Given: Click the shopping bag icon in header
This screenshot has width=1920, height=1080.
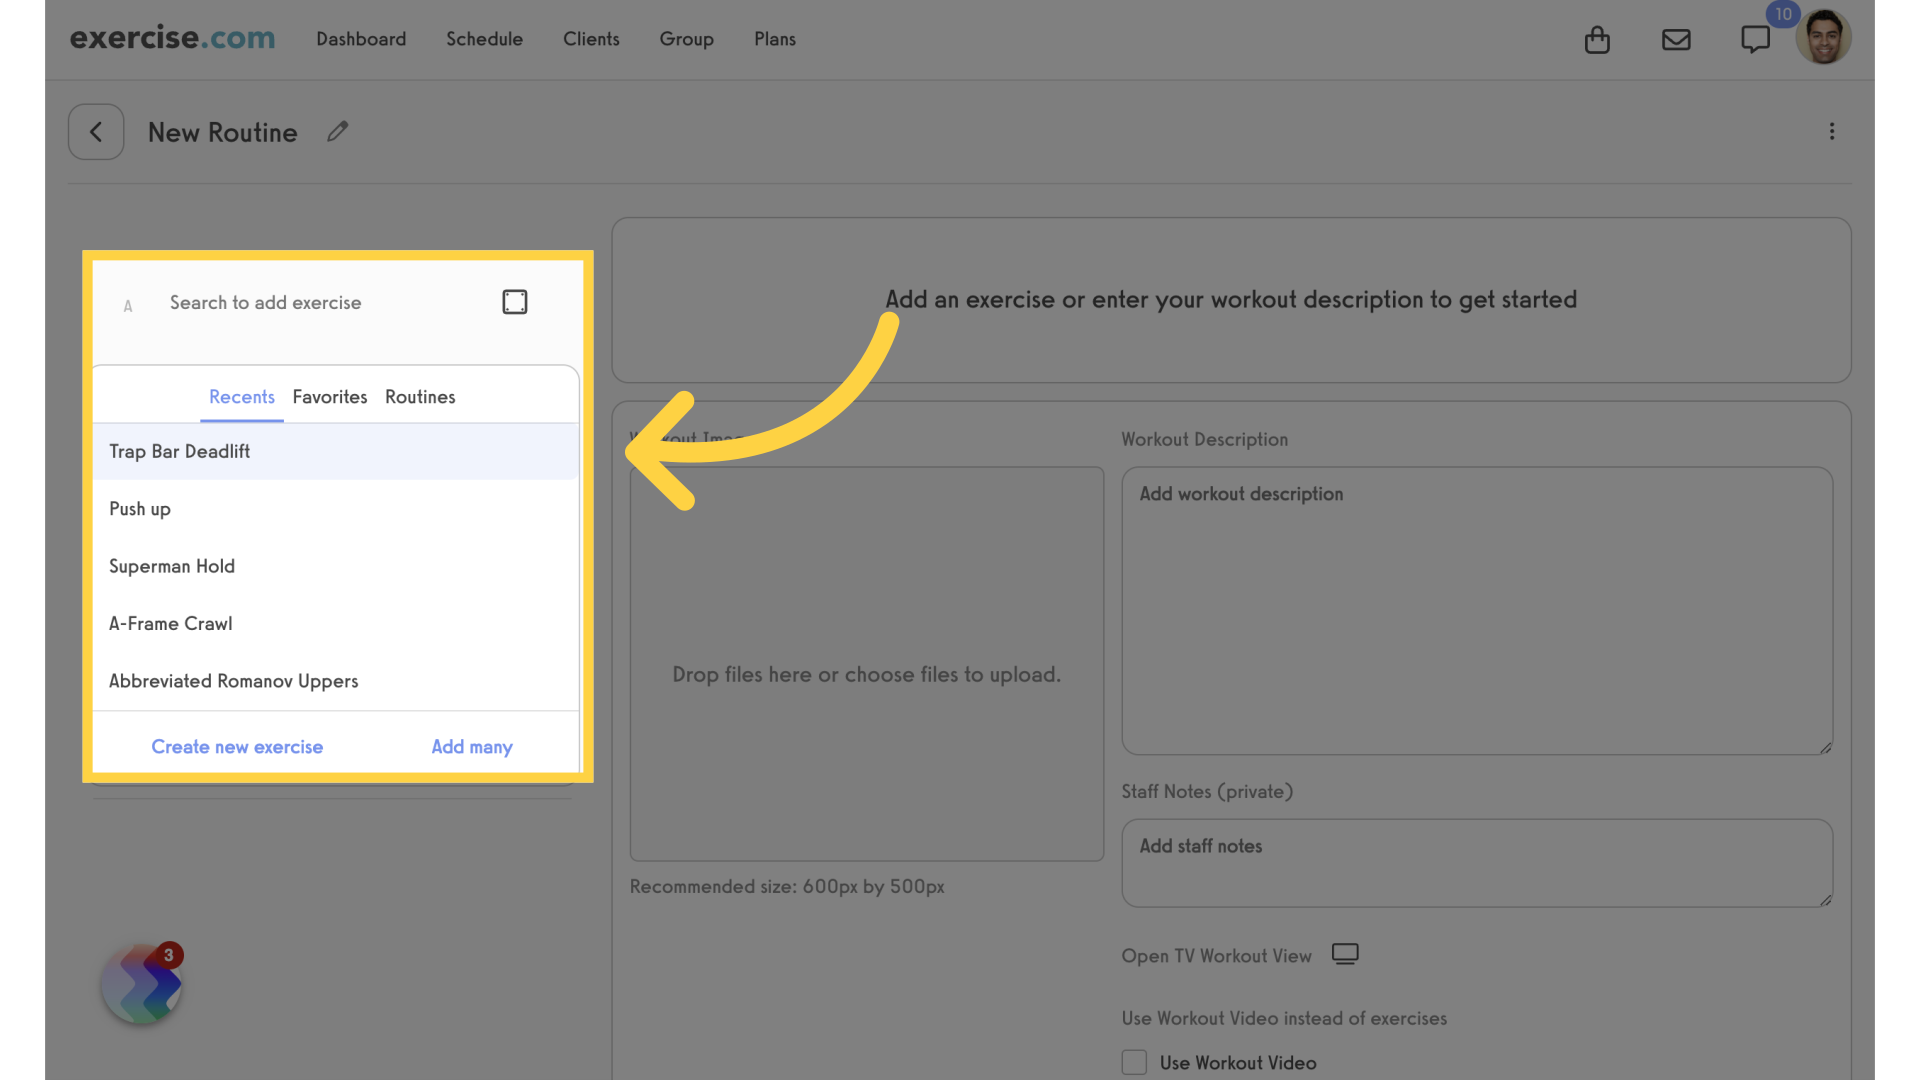Looking at the screenshot, I should pos(1597,38).
